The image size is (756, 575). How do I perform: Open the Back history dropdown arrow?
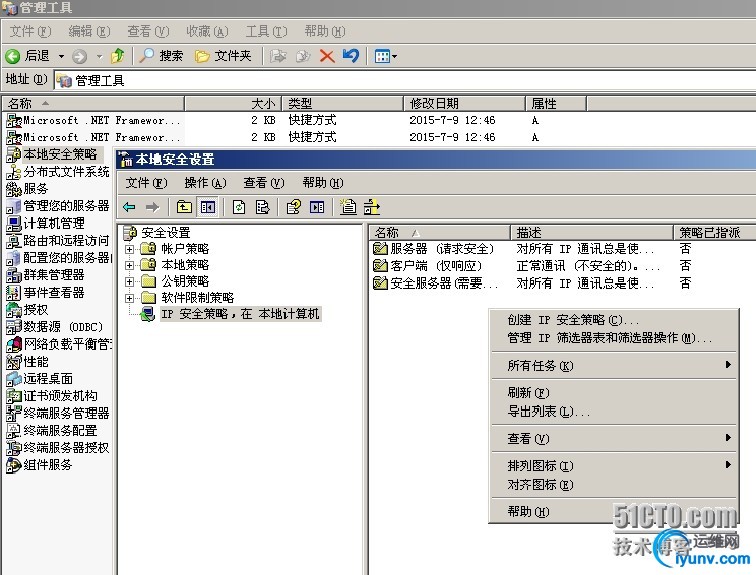coord(61,56)
